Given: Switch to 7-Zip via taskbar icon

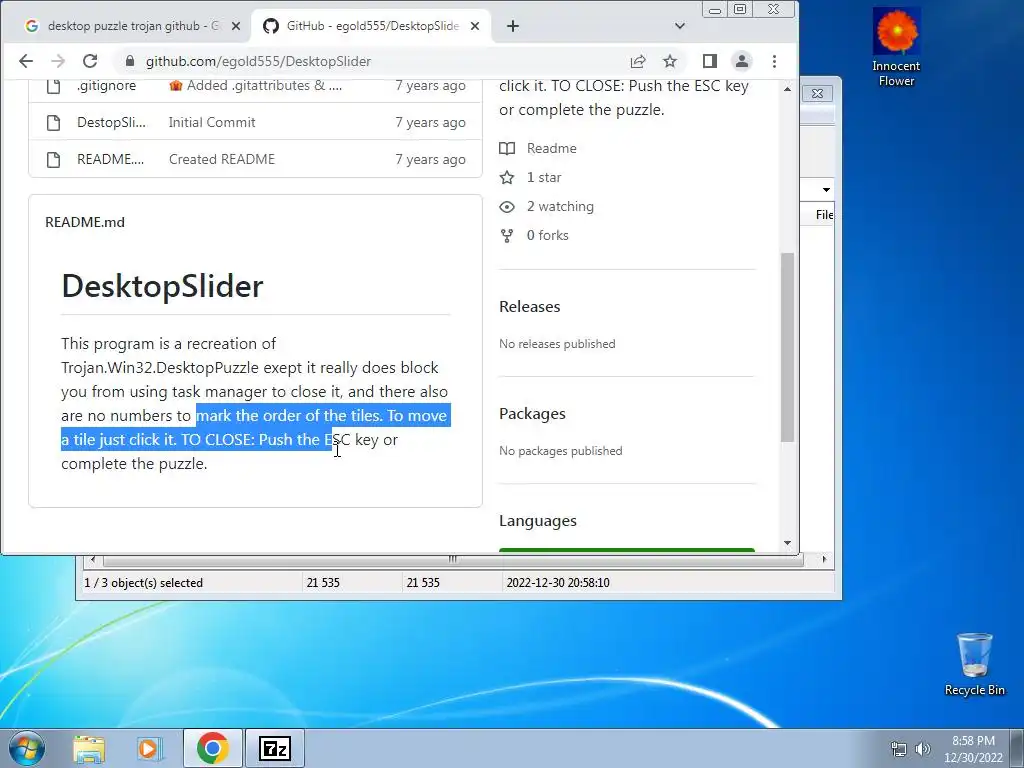Looking at the screenshot, I should click(x=274, y=748).
